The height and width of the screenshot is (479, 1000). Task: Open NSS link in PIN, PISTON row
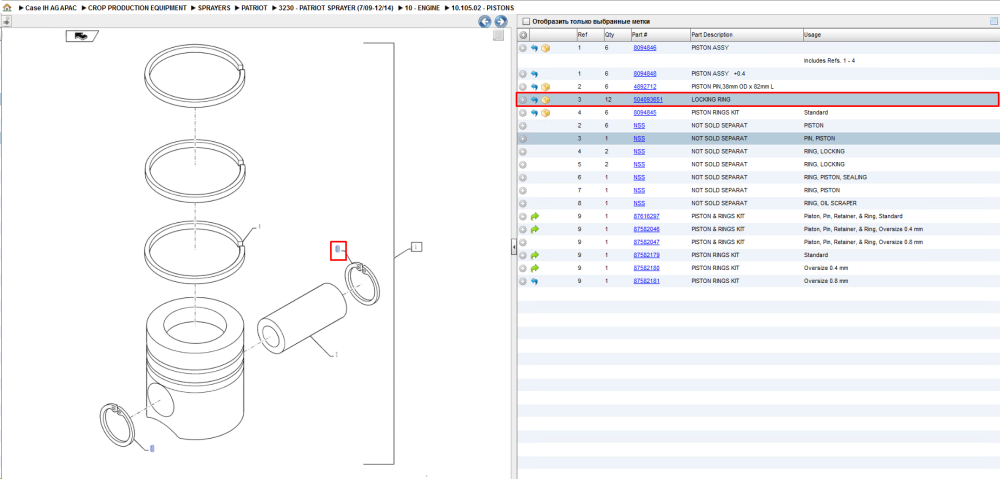pyautogui.click(x=639, y=138)
